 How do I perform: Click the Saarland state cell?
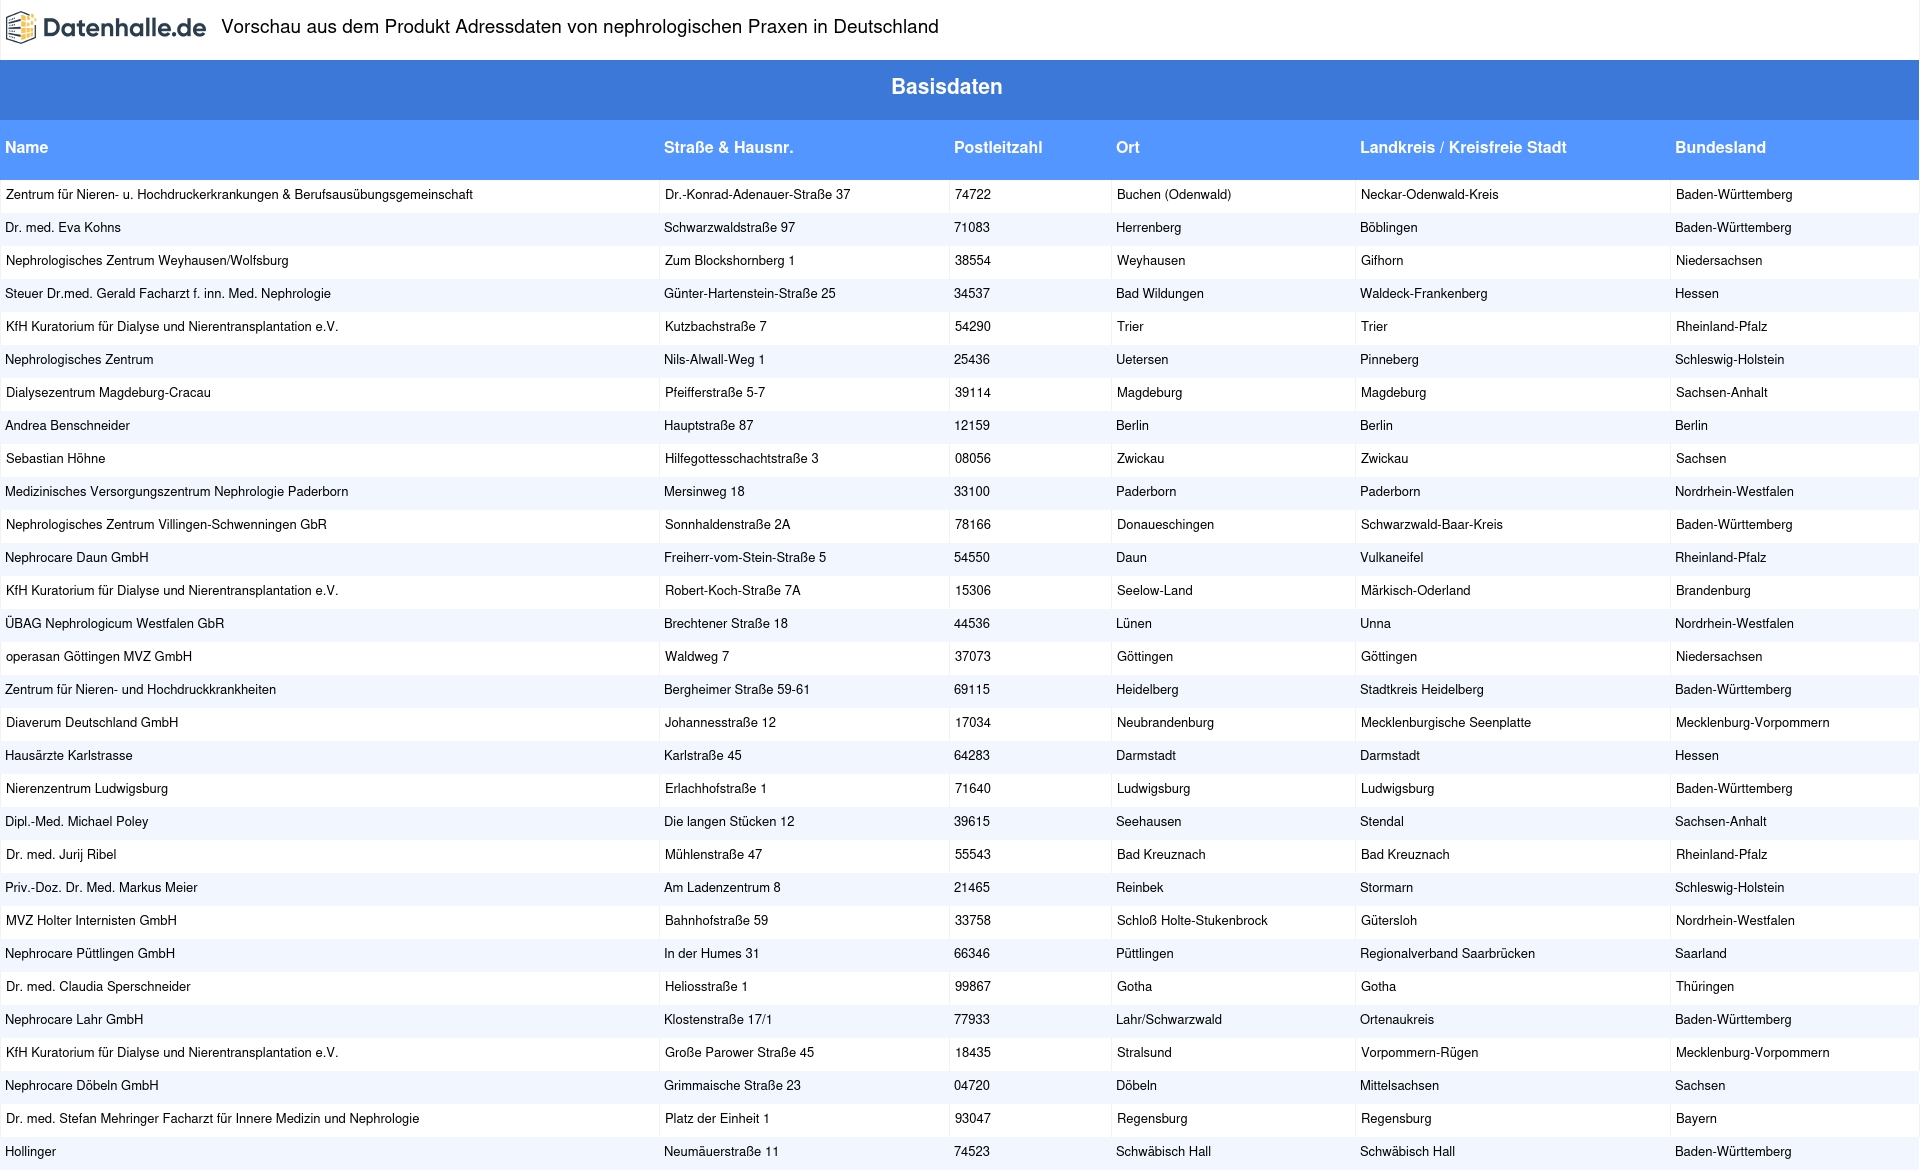pyautogui.click(x=1700, y=954)
